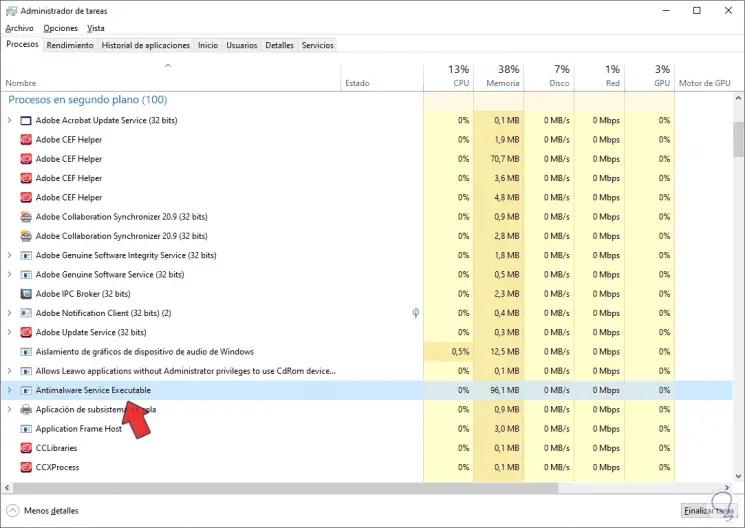Screen dimensions: 745x528
Task: Click the Adobe IPC Broker icon
Action: click(x=26, y=294)
